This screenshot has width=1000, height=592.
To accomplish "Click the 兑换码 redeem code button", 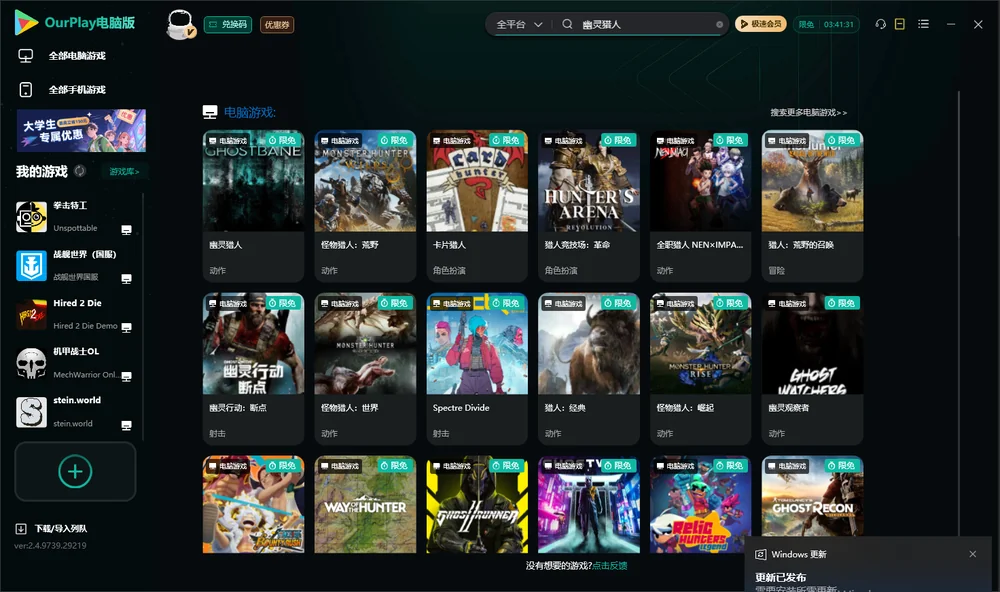I will coord(228,24).
